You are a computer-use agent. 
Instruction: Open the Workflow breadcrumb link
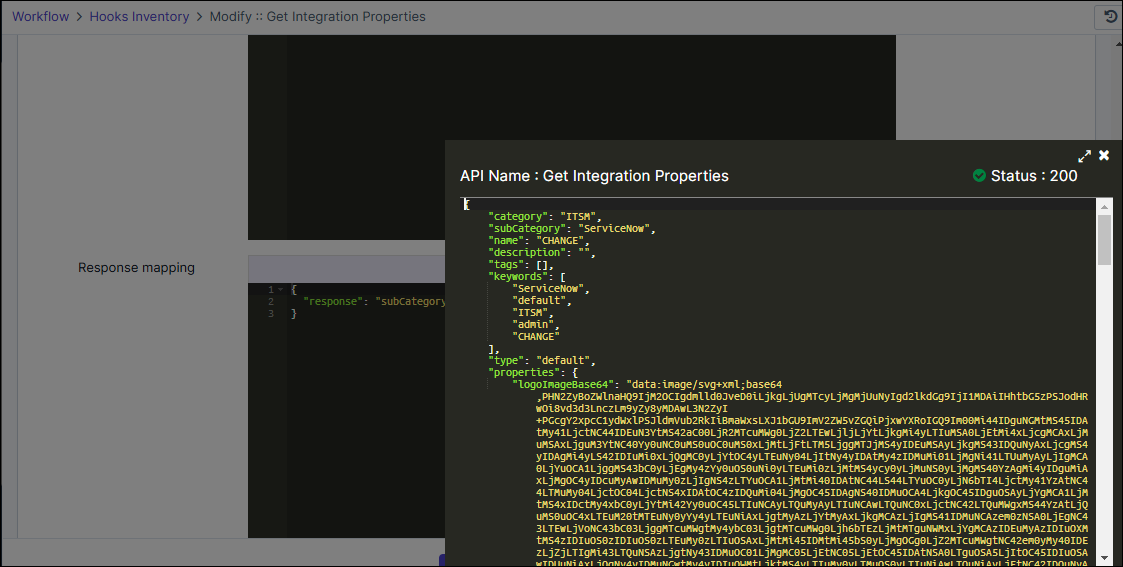[x=40, y=16]
